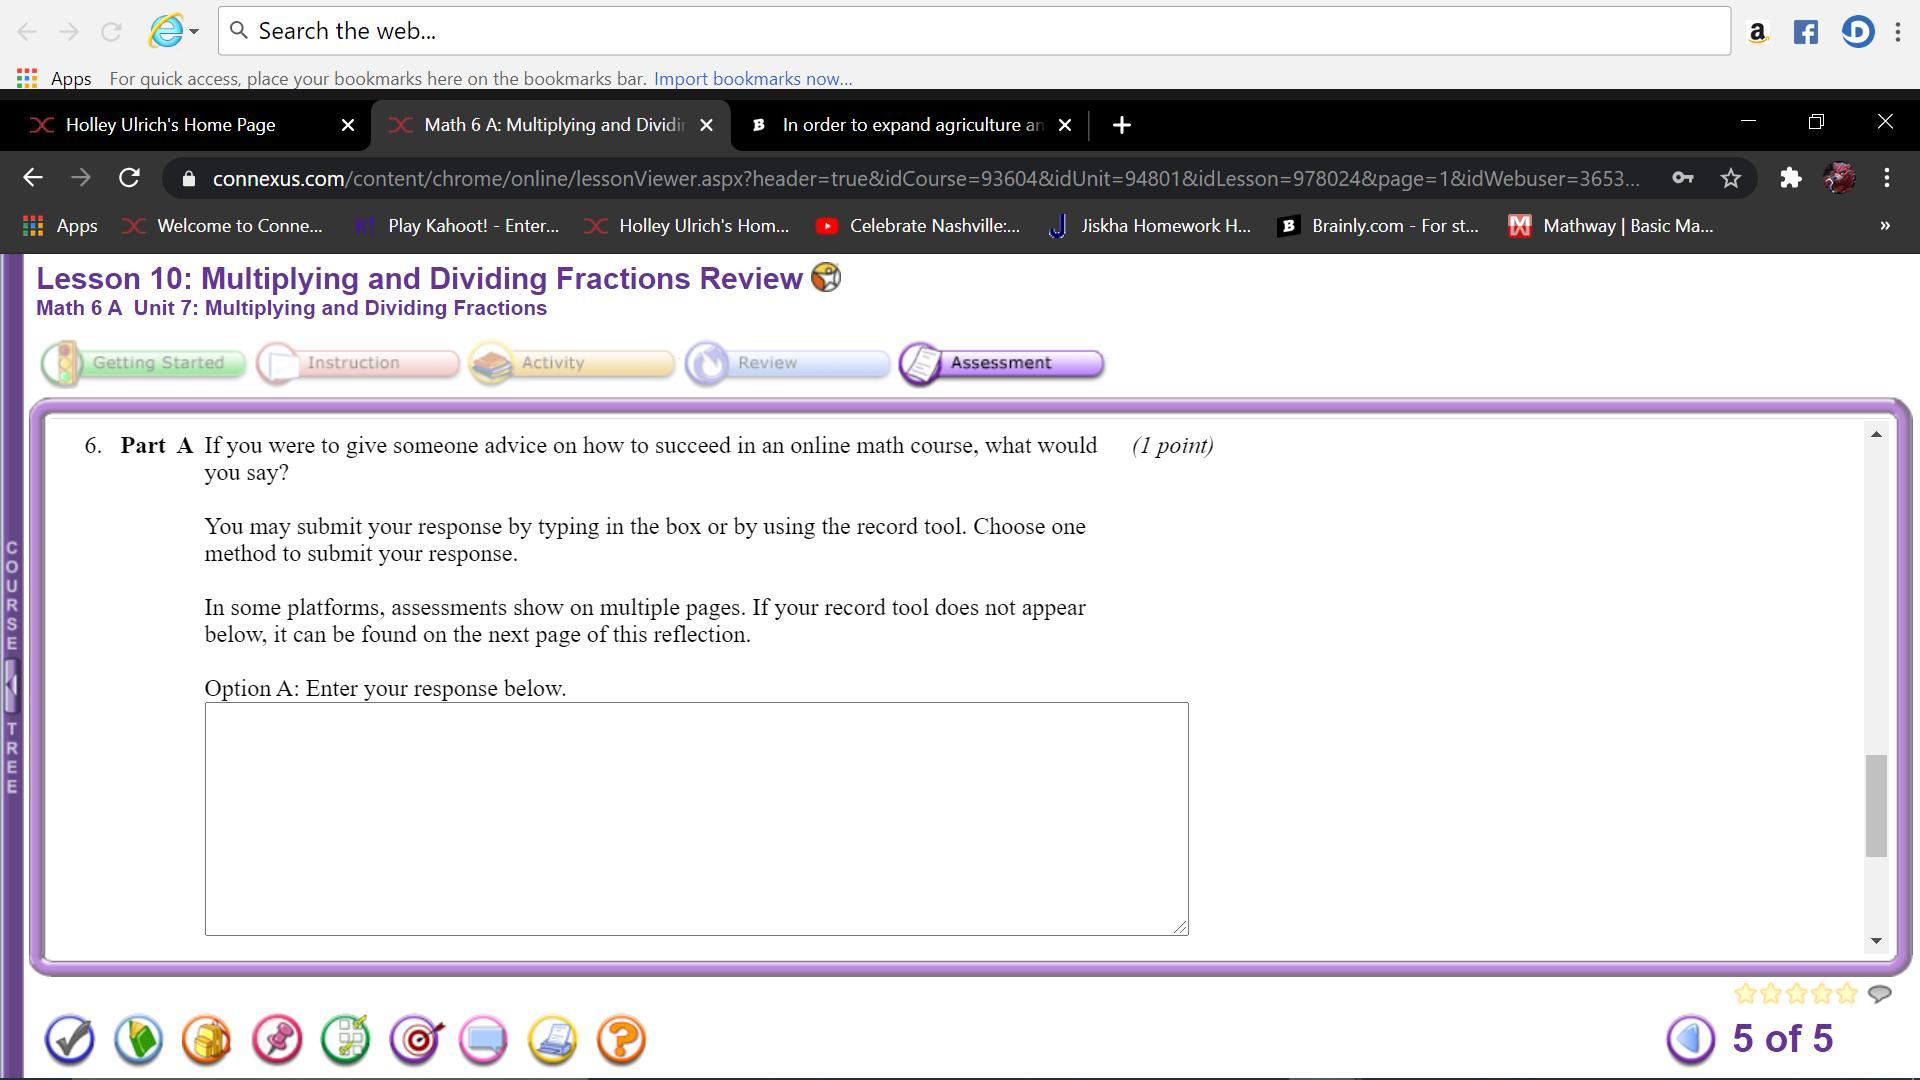
Task: Click Import bookmarks now link
Action: coord(752,79)
